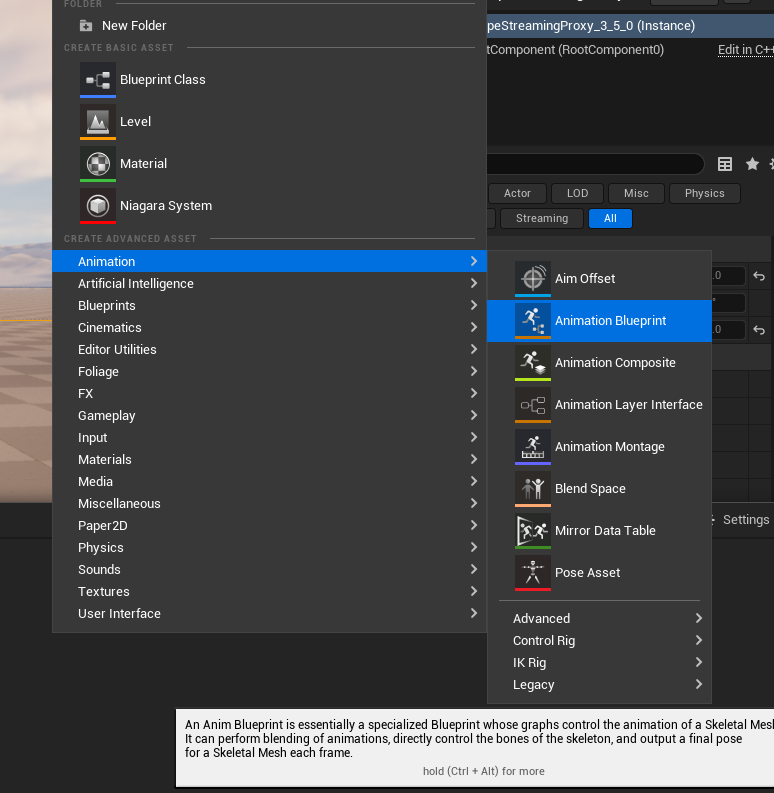Image resolution: width=774 pixels, height=793 pixels.
Task: Open the Editor Utilities category
Action: (269, 349)
